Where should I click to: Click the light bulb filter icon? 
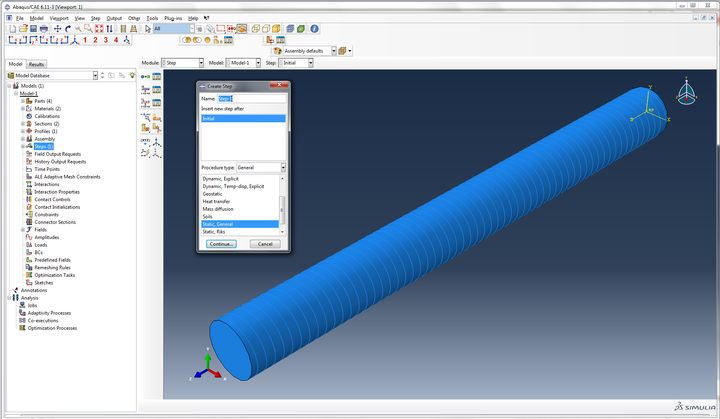click(x=132, y=75)
